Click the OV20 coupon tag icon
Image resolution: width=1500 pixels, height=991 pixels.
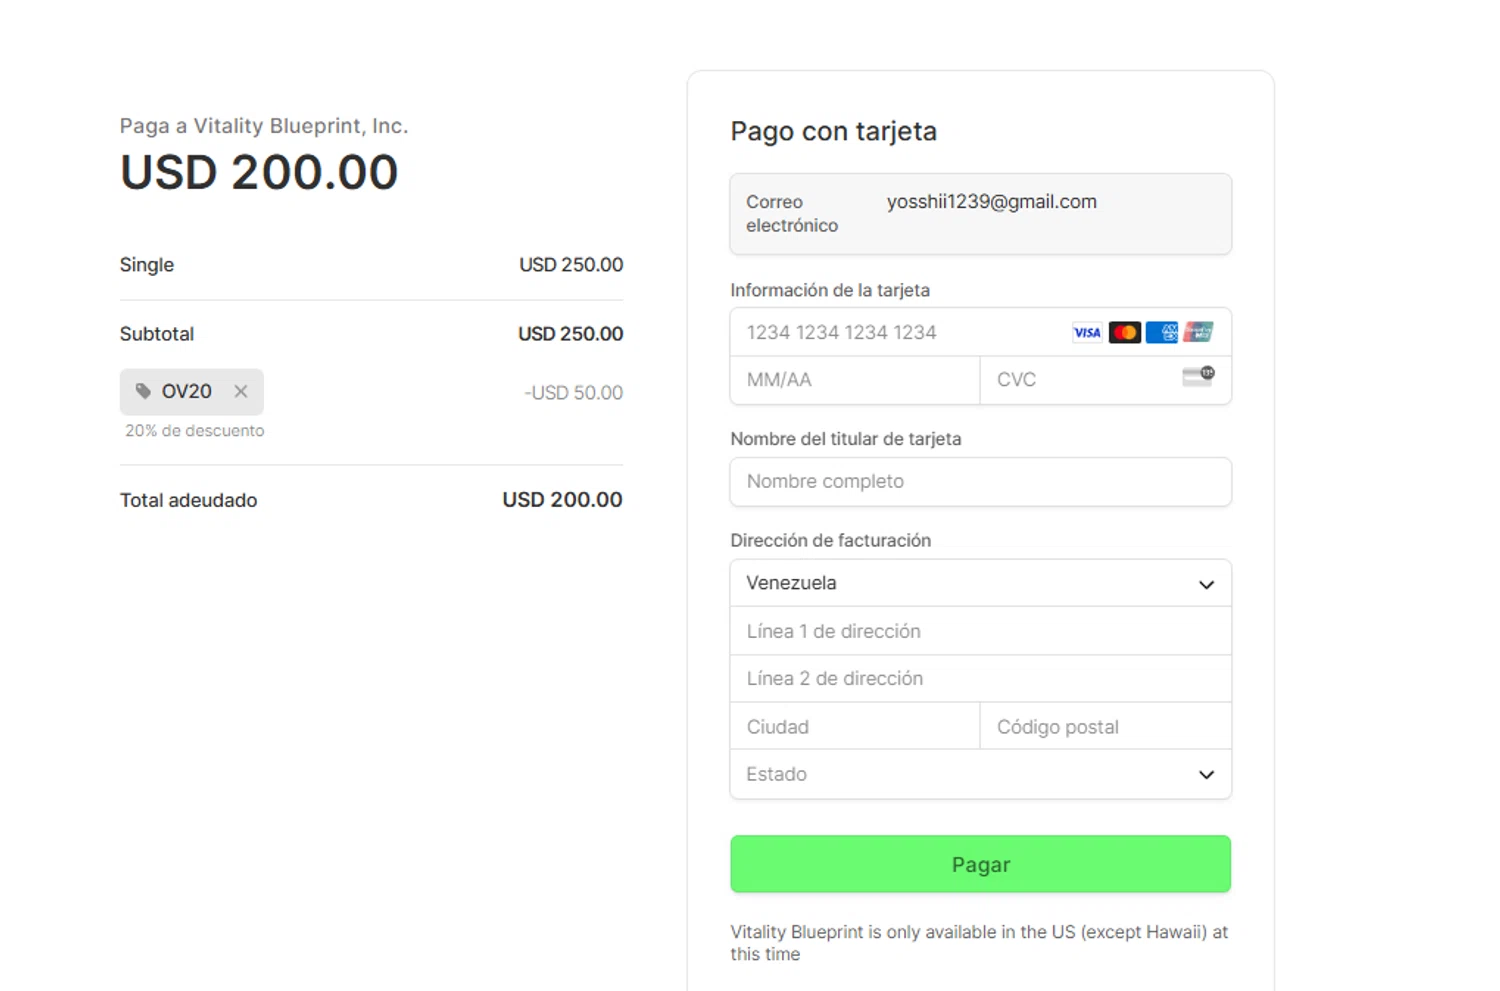click(143, 391)
